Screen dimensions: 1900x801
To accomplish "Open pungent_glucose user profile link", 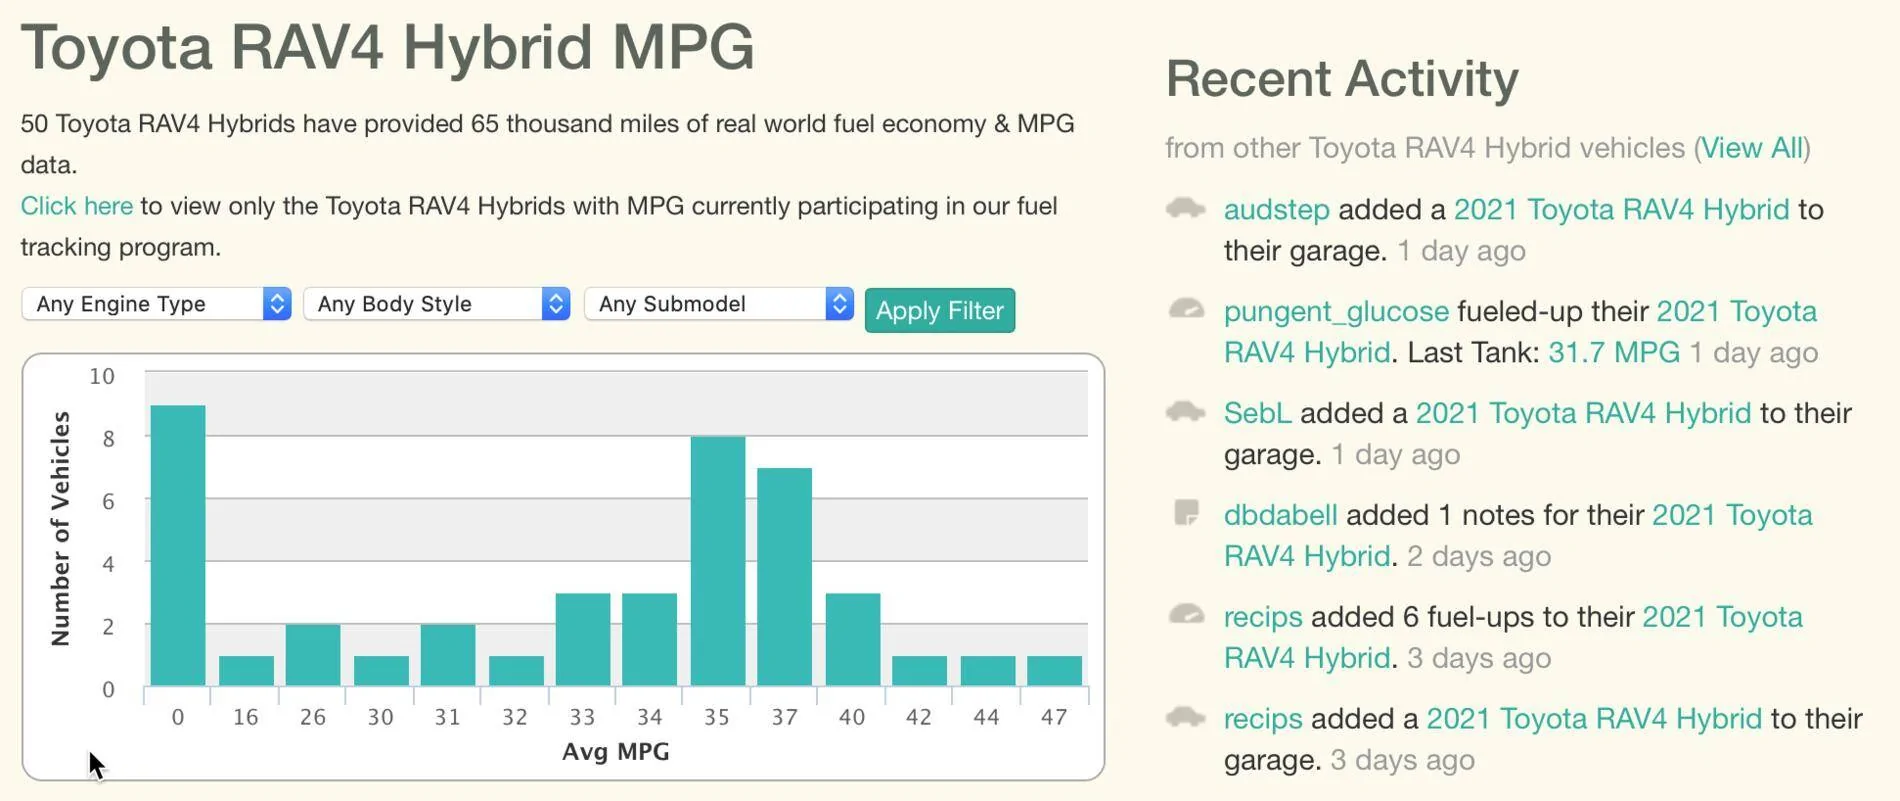I will (x=1336, y=311).
